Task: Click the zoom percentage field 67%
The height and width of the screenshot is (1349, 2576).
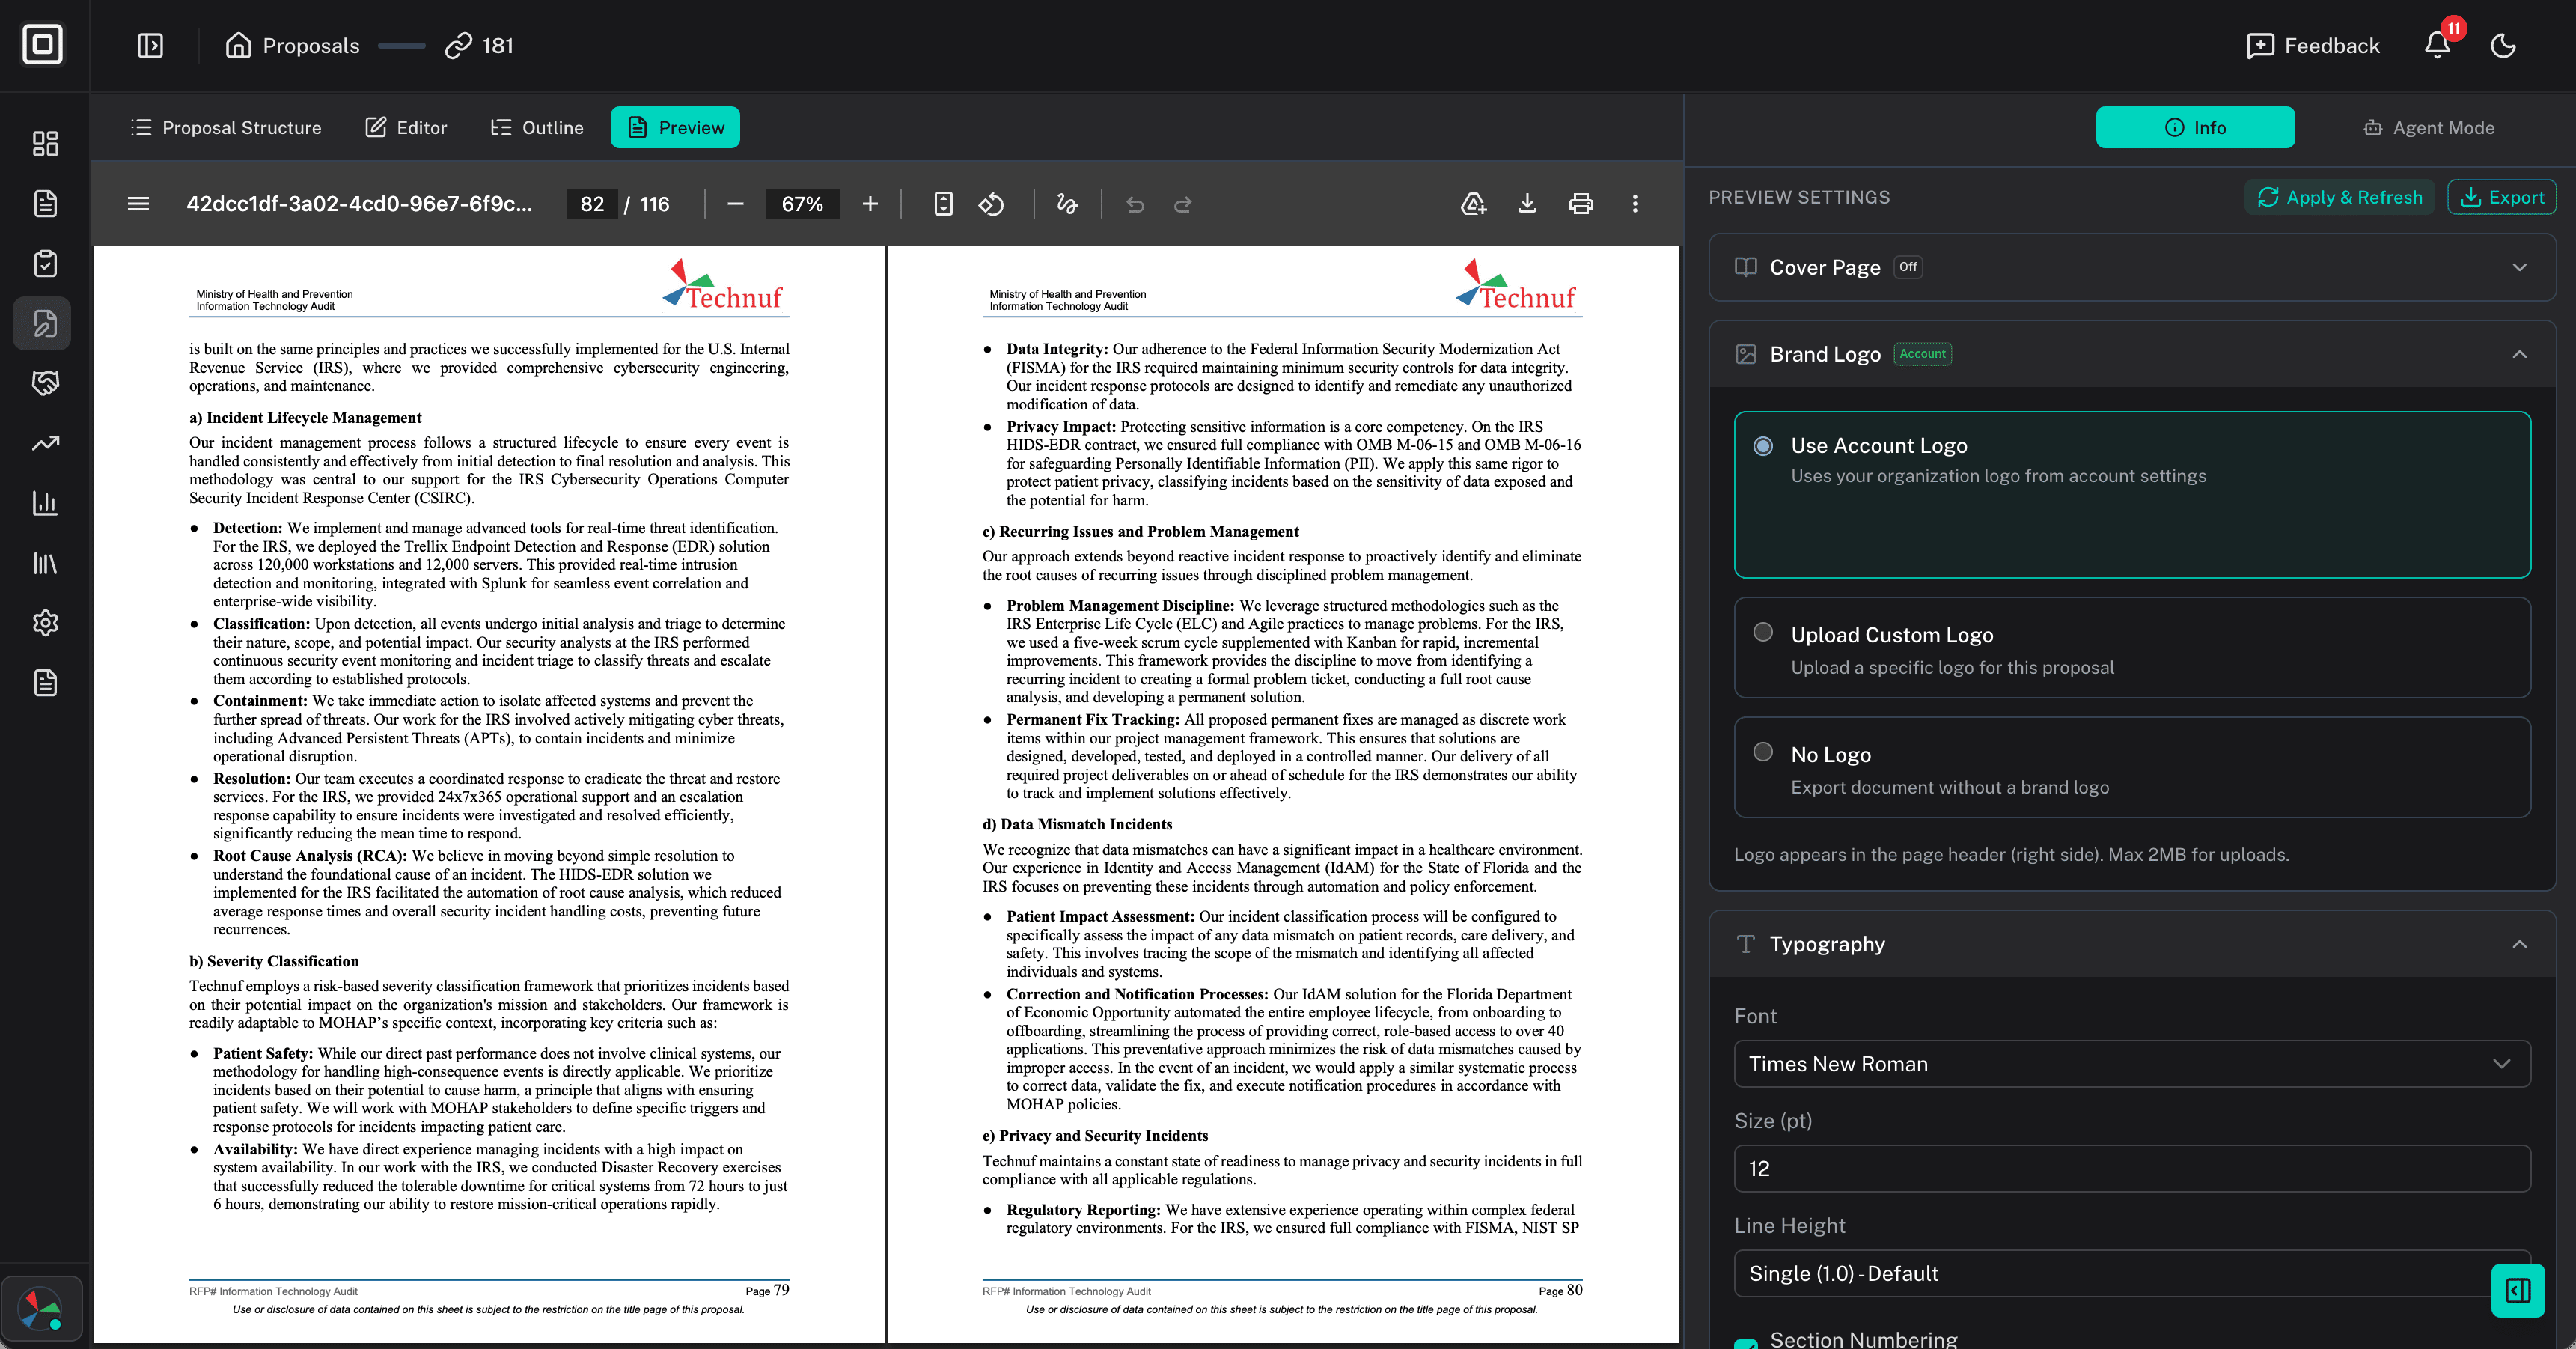Action: [802, 204]
